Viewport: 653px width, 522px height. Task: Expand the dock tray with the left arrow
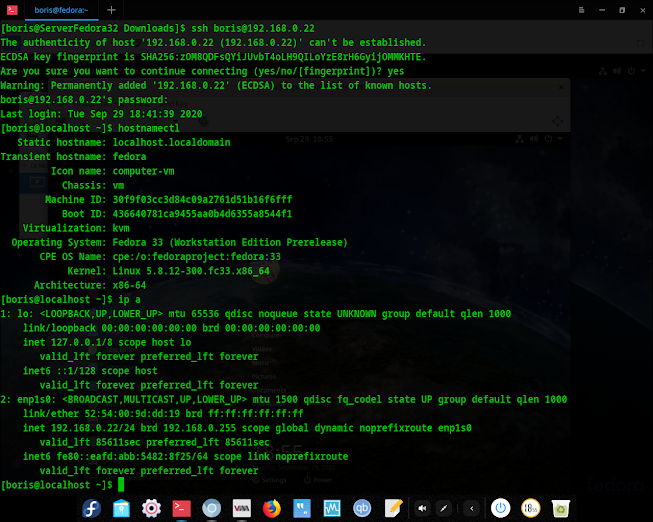click(471, 508)
